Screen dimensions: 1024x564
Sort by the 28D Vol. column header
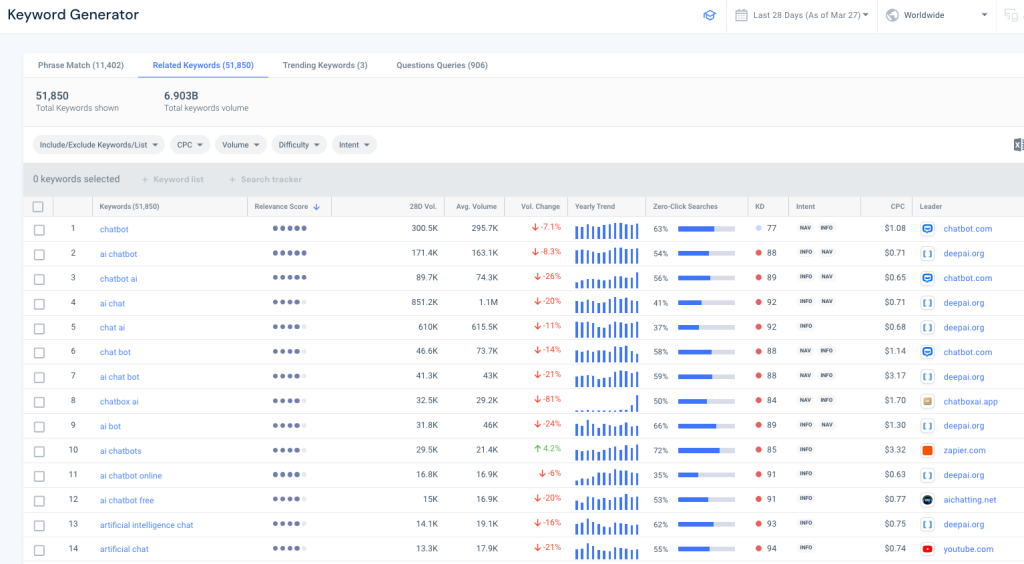[x=423, y=206]
